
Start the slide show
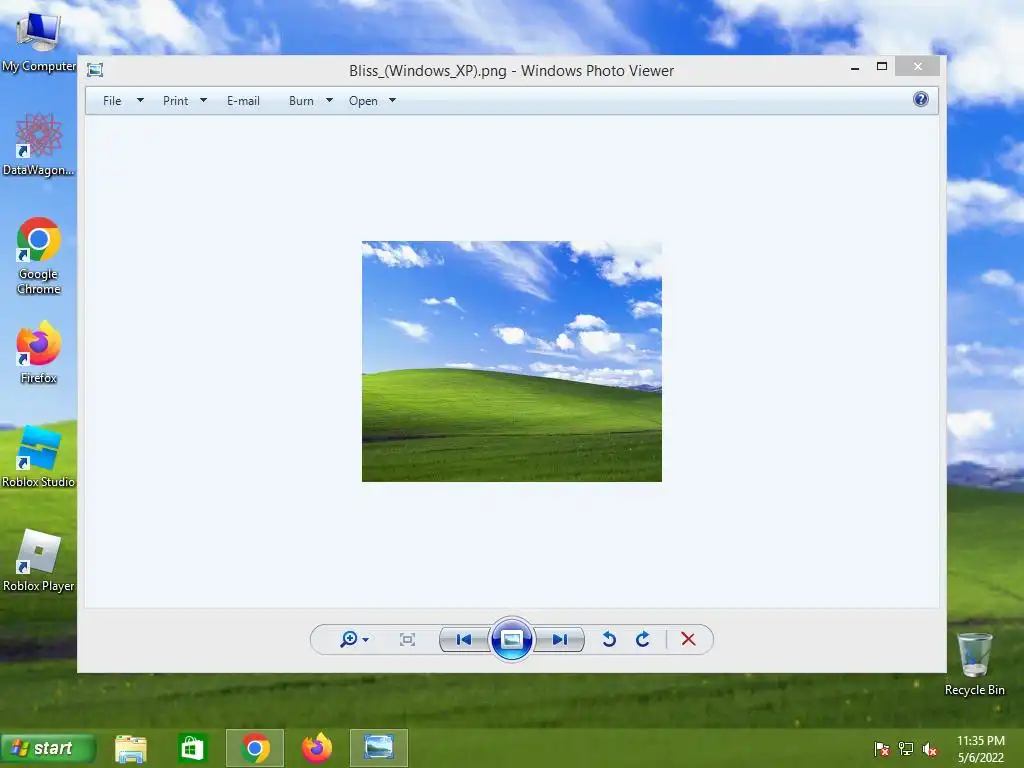[511, 639]
